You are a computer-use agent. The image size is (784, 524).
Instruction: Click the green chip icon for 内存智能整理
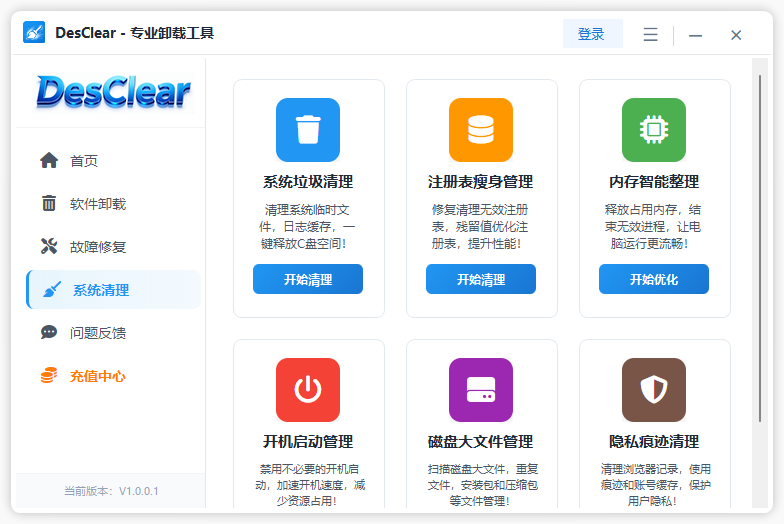click(654, 130)
